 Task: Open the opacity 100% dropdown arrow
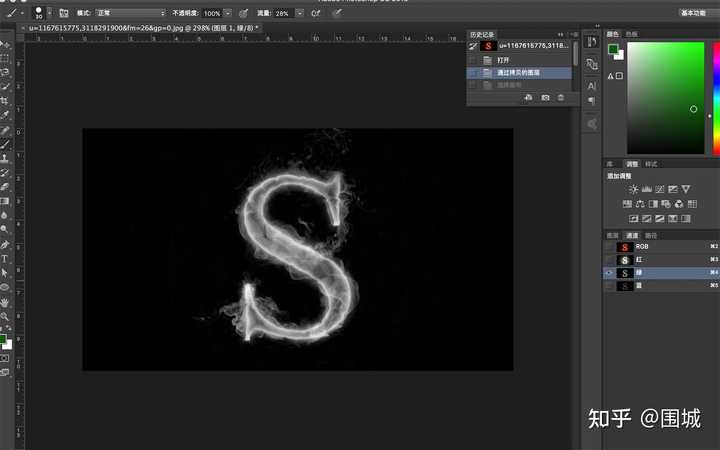tap(228, 13)
